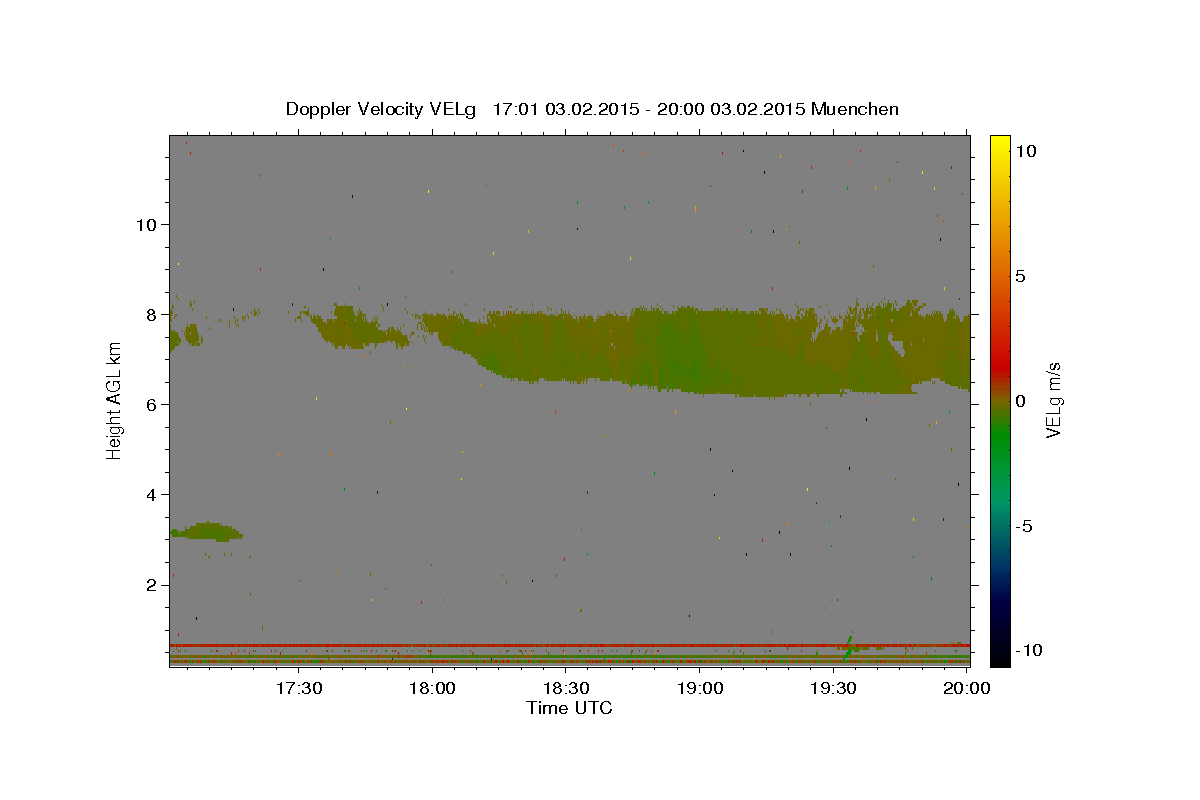Click the colorbar value 5 label

[x=1019, y=276]
